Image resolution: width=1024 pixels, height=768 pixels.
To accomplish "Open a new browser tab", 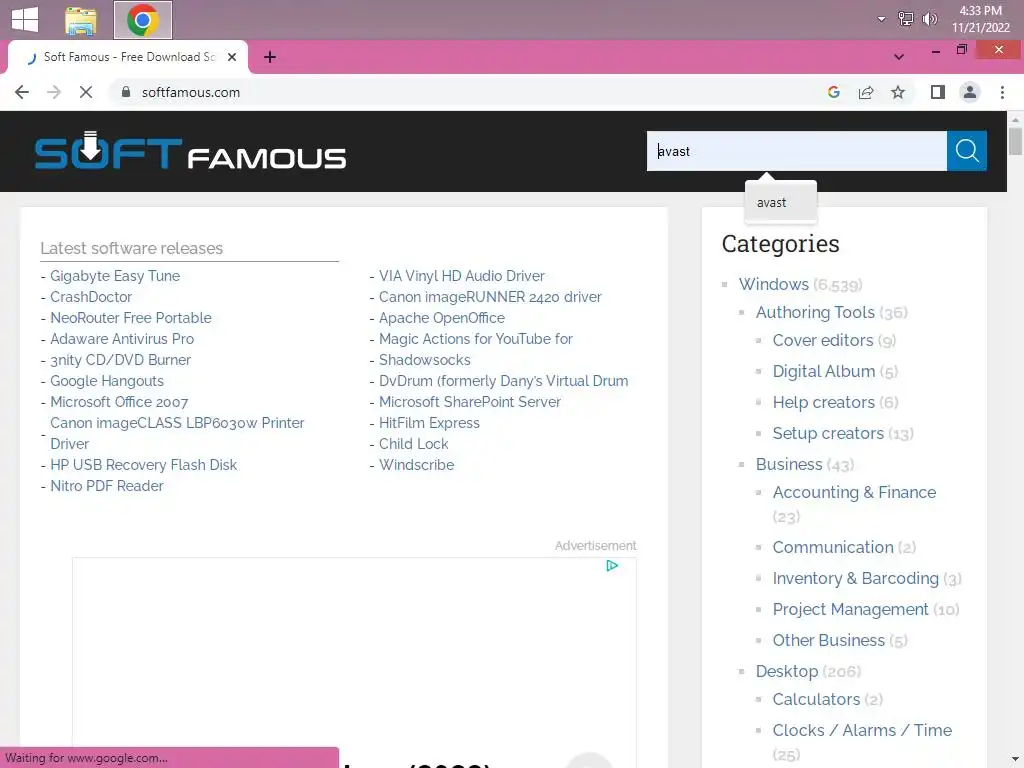I will (x=270, y=57).
